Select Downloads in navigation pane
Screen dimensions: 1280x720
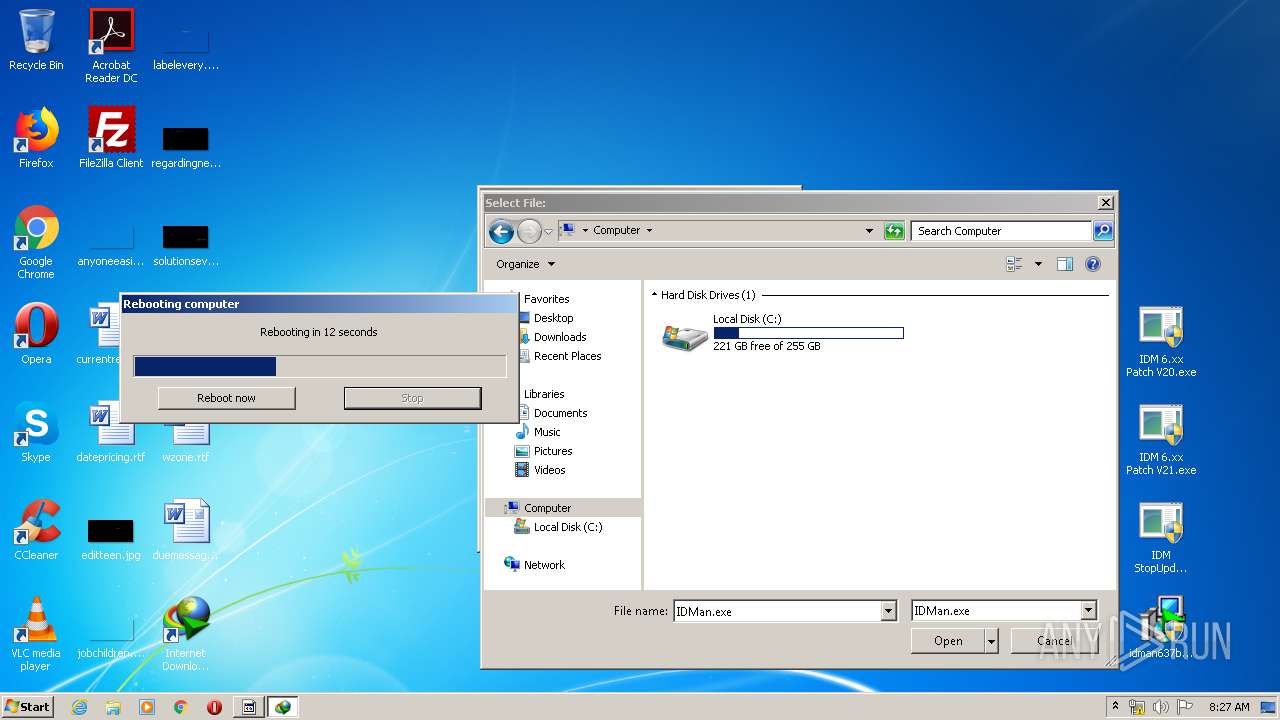tap(560, 337)
